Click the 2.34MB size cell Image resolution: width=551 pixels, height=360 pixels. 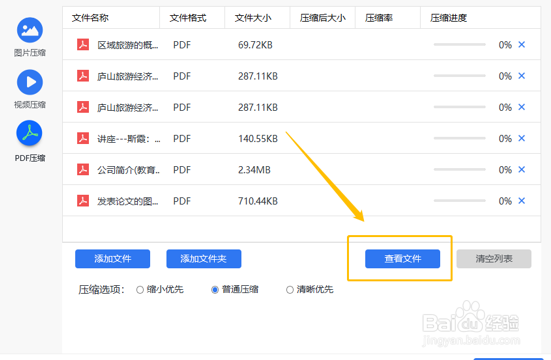254,170
